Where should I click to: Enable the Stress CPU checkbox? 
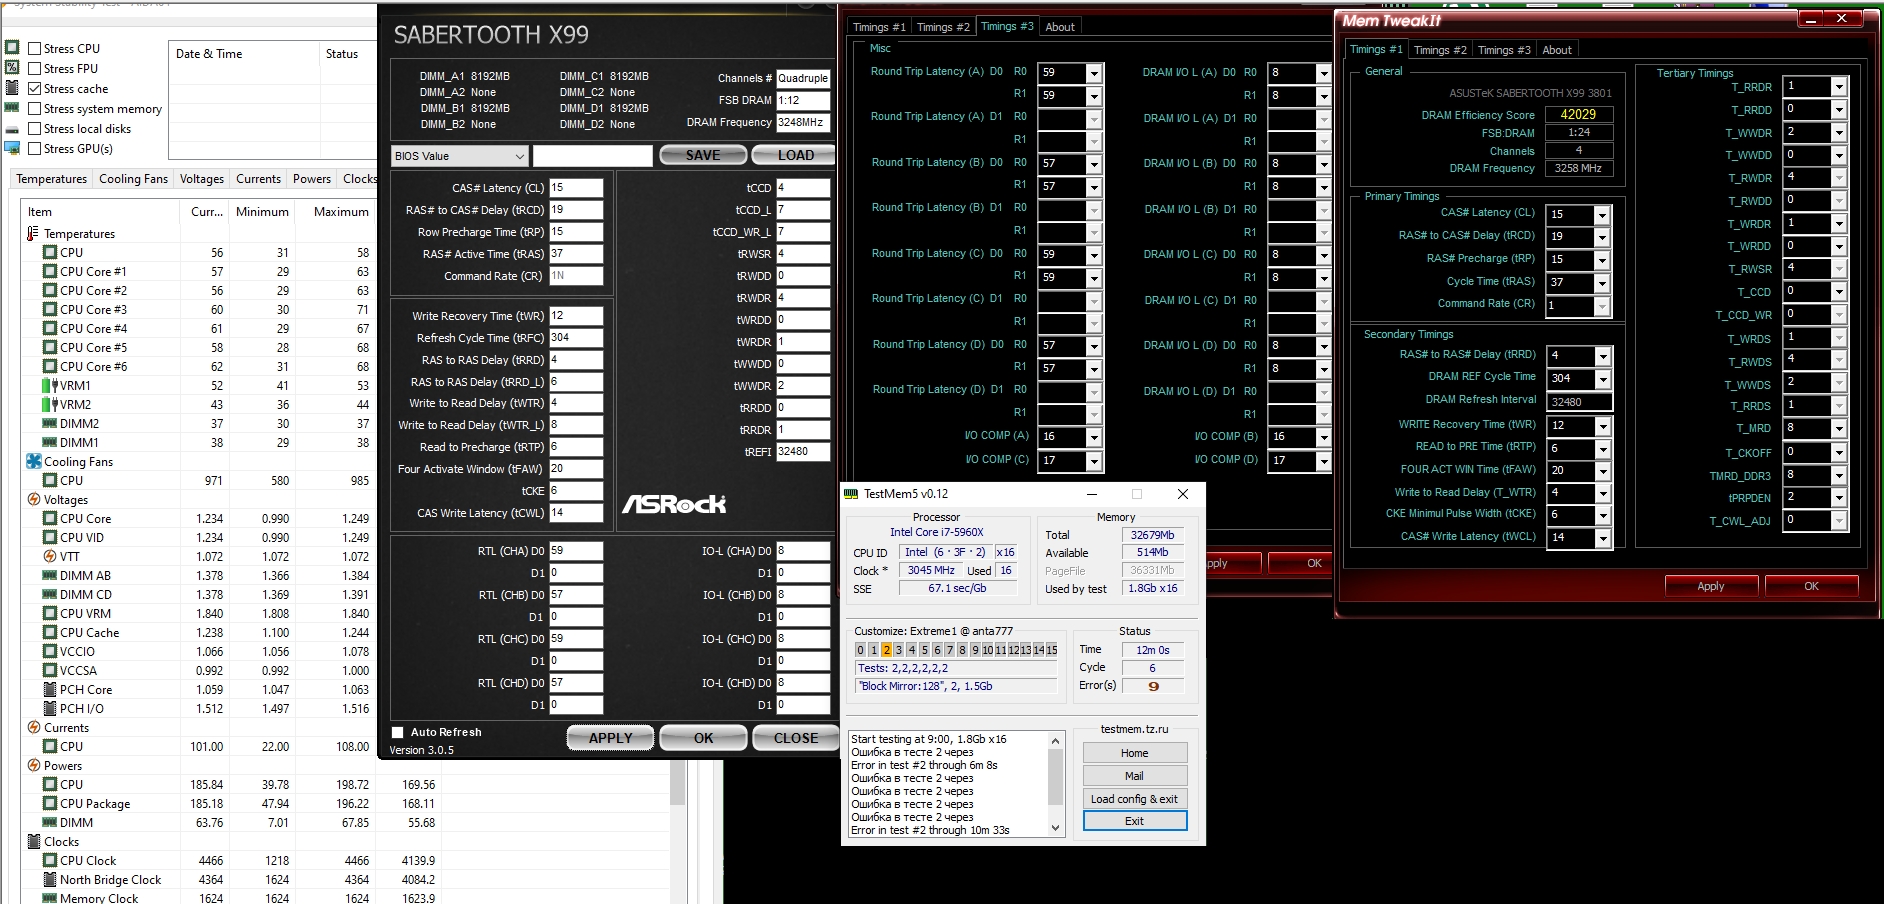[x=35, y=48]
